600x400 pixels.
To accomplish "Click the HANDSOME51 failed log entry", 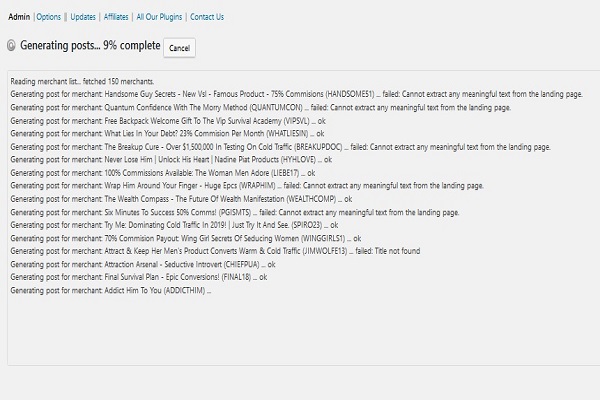I will [x=297, y=94].
